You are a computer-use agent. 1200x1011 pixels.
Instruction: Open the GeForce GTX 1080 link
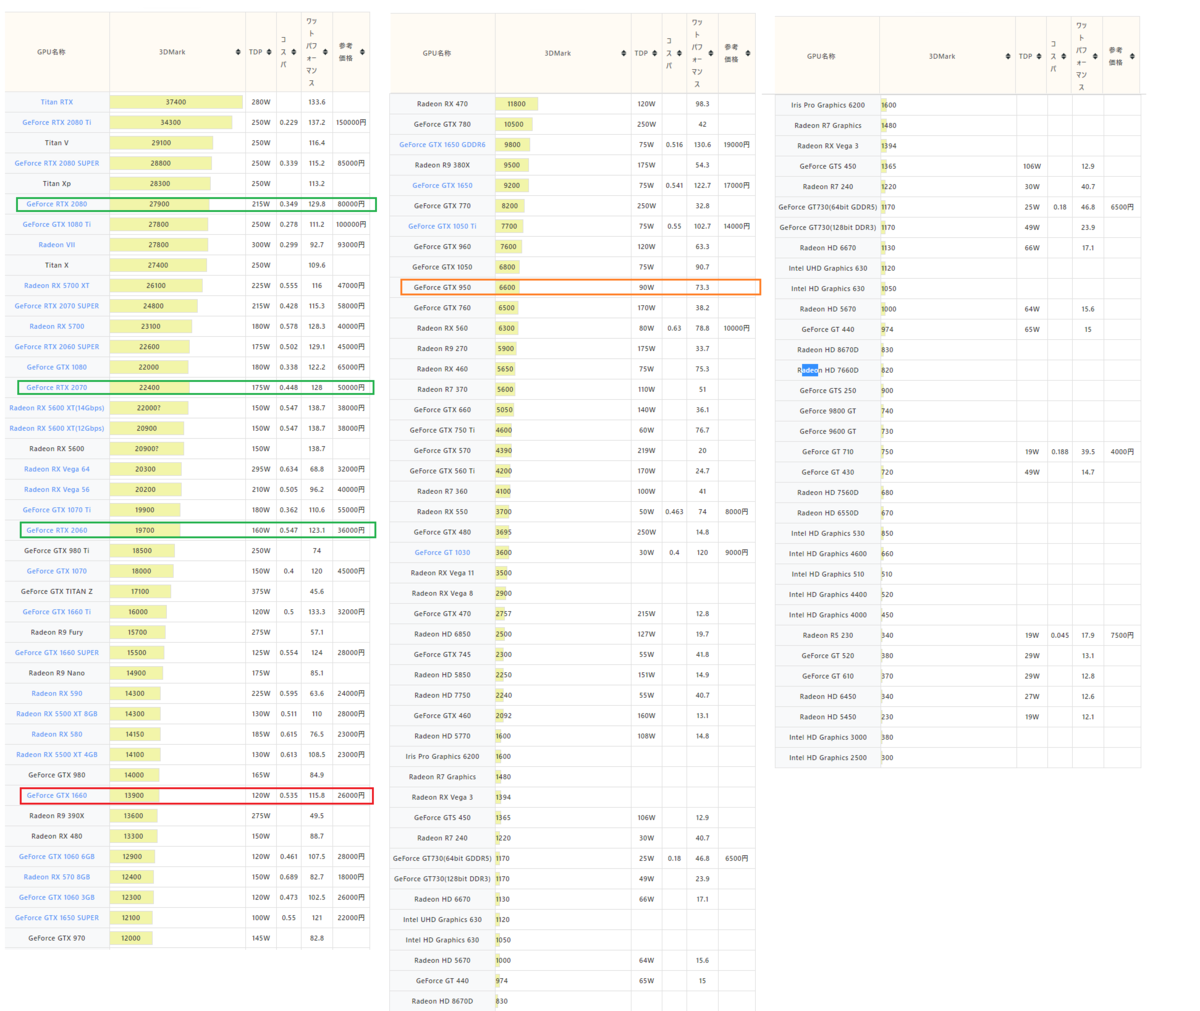pyautogui.click(x=57, y=367)
